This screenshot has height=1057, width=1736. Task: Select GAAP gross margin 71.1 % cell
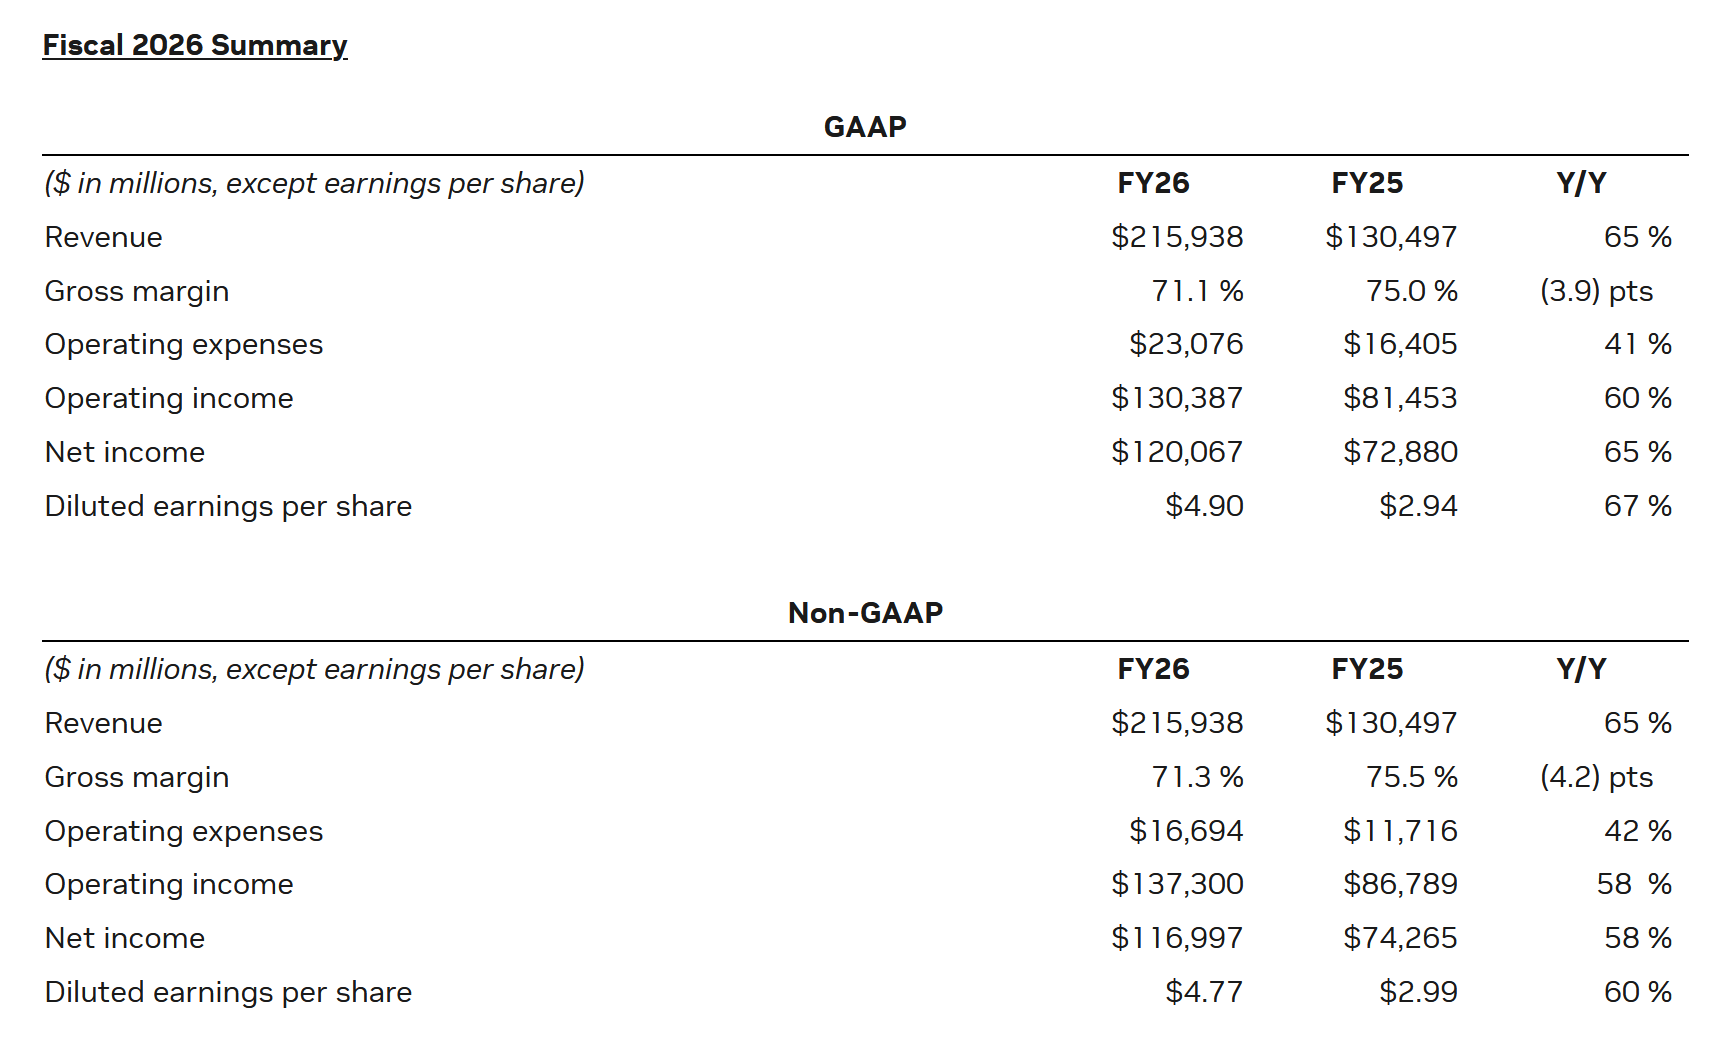click(1197, 291)
